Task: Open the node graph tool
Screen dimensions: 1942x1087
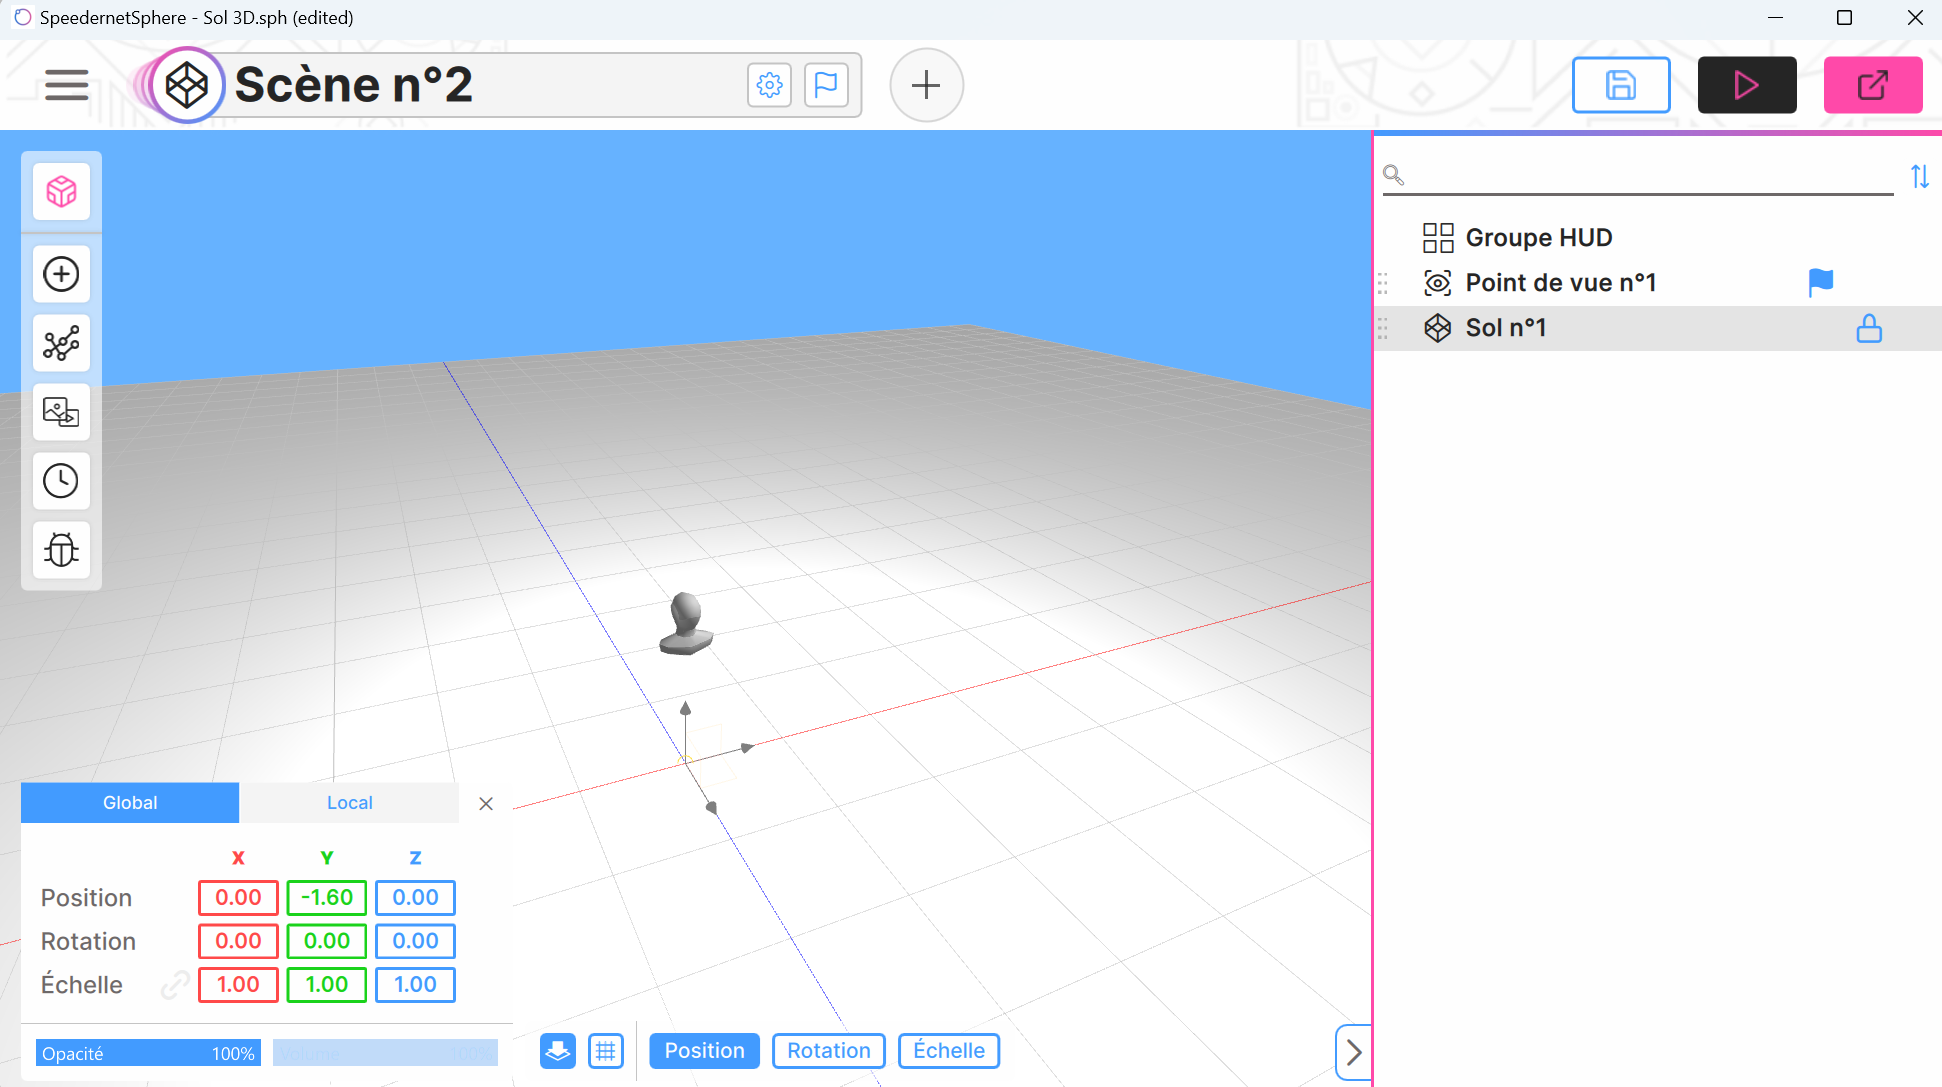Action: (61, 343)
